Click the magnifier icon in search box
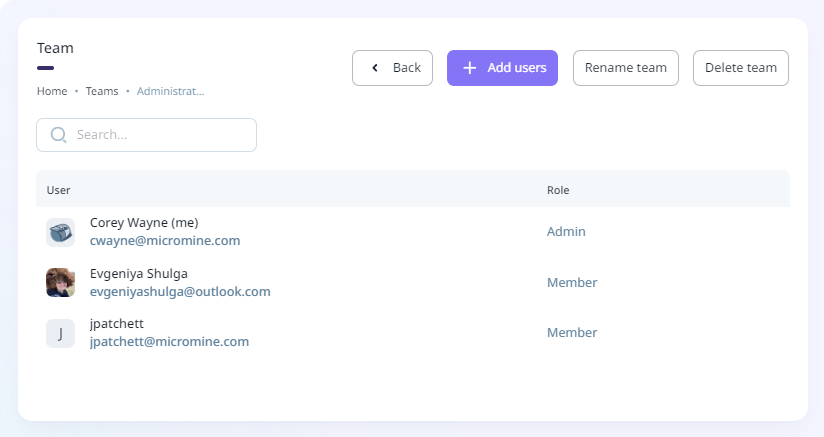 click(58, 135)
